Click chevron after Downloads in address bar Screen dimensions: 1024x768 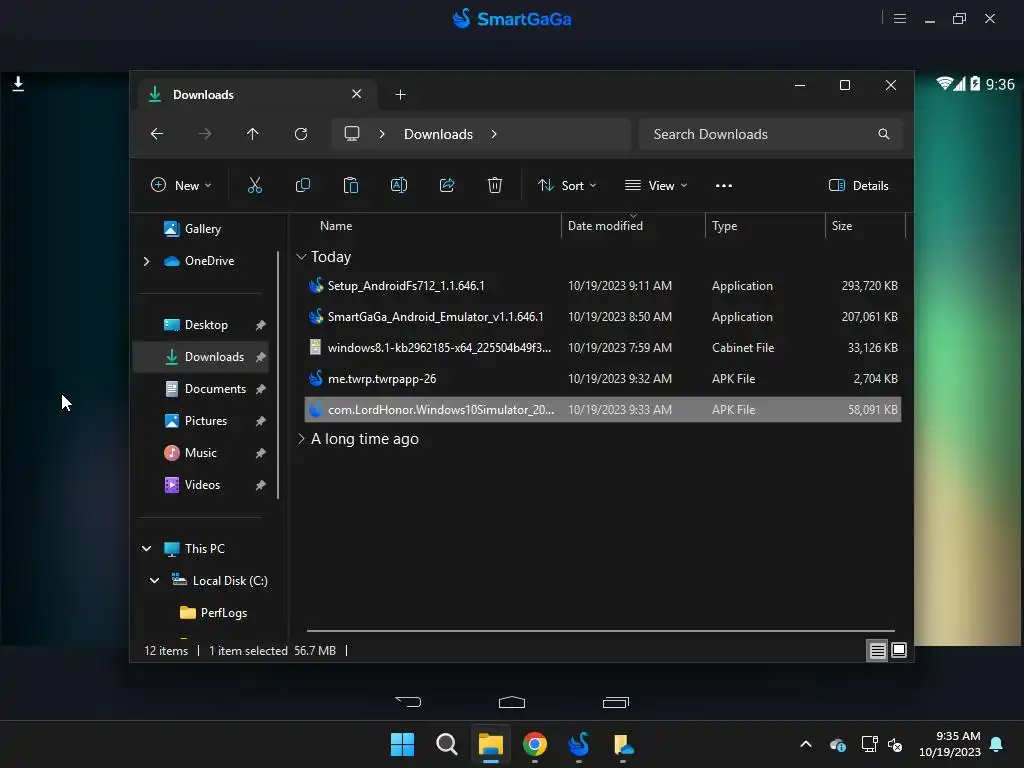(x=494, y=134)
